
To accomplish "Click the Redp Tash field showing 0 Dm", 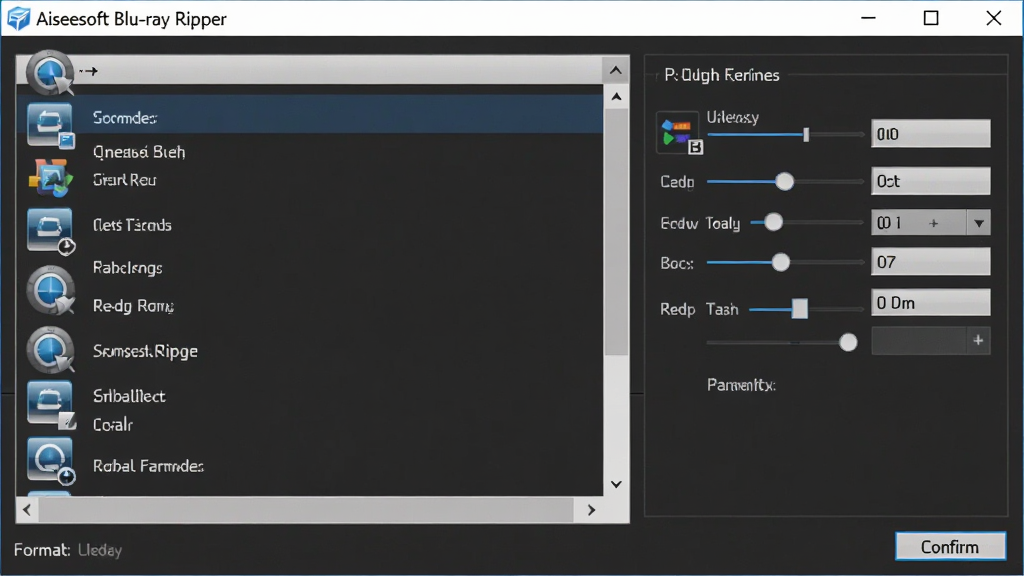I will [931, 303].
